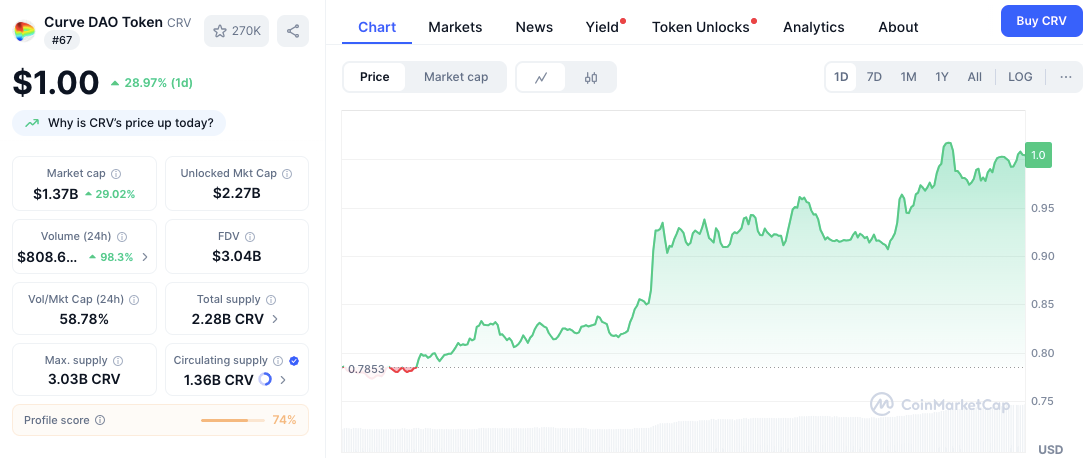Open "Why is CRV's price up today?"
Image resolution: width=1083 pixels, height=458 pixels.
tap(119, 123)
